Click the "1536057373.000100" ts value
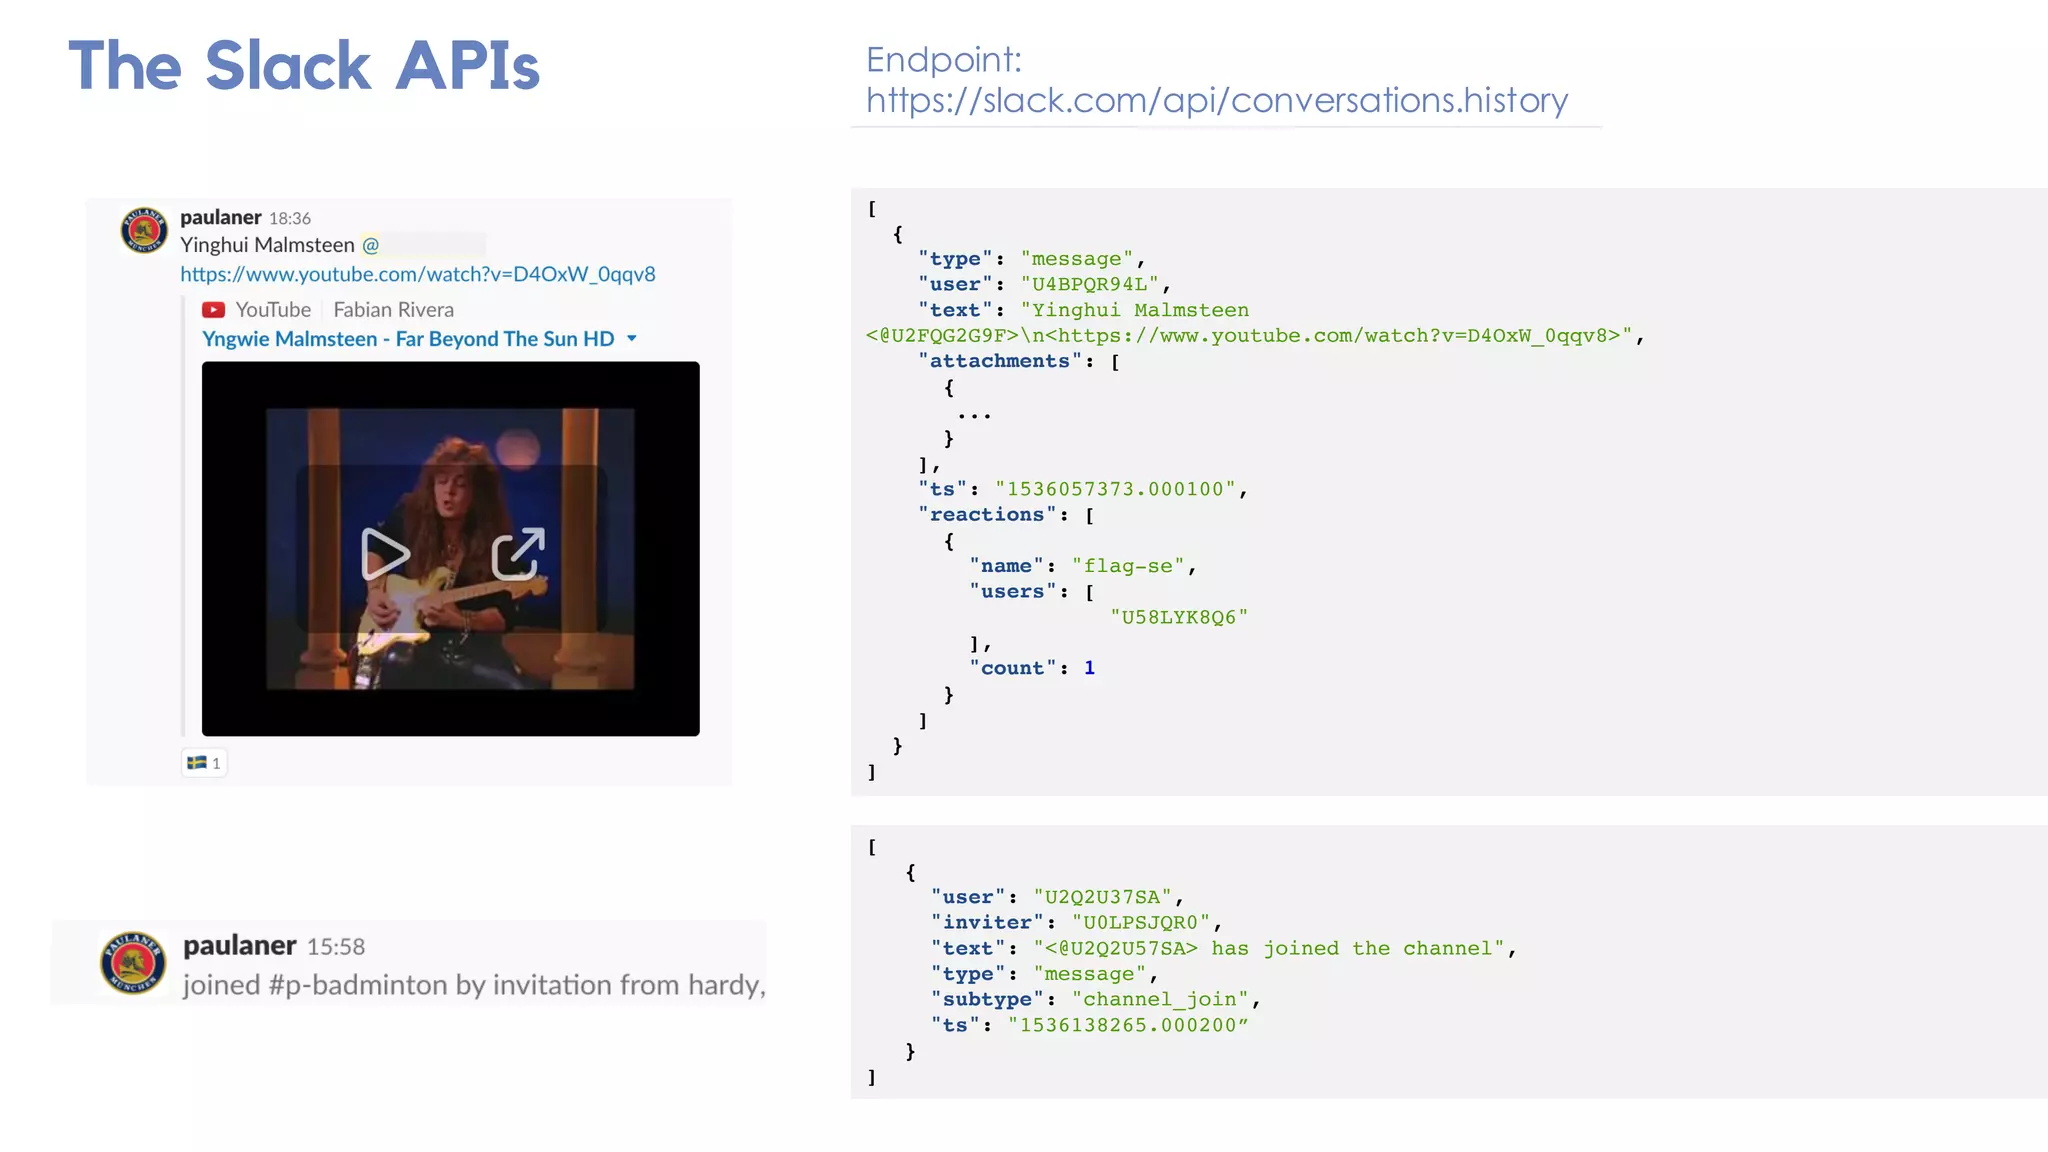The height and width of the screenshot is (1152, 2048). [x=1116, y=489]
